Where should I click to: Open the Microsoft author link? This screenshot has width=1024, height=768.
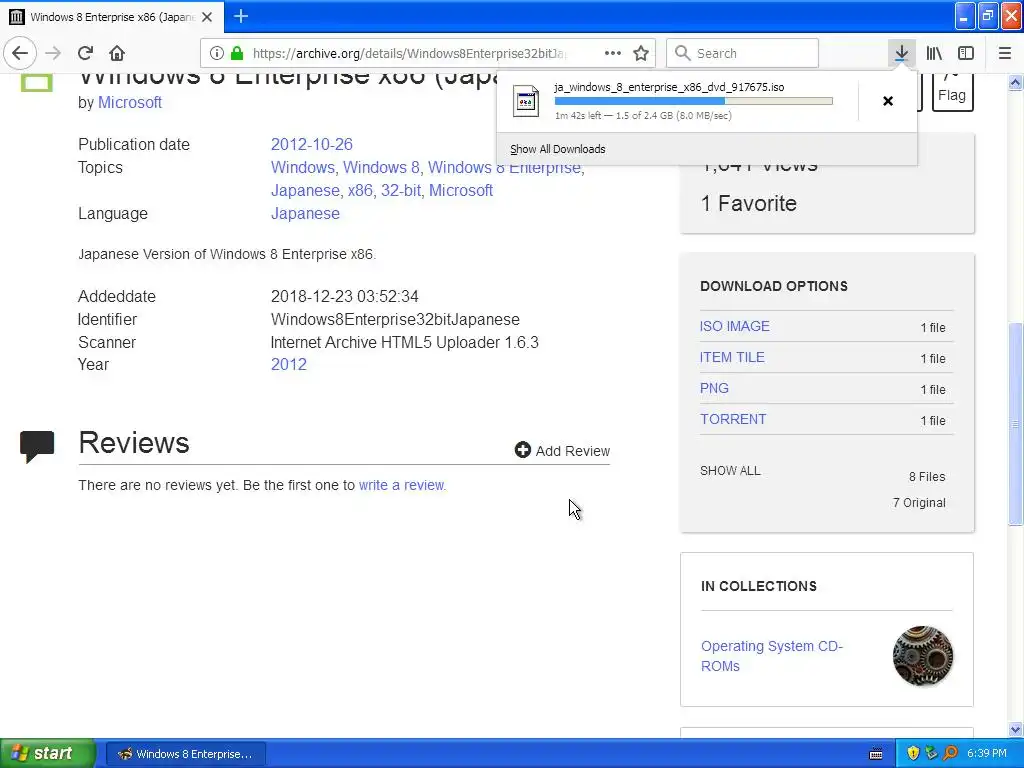tap(130, 103)
